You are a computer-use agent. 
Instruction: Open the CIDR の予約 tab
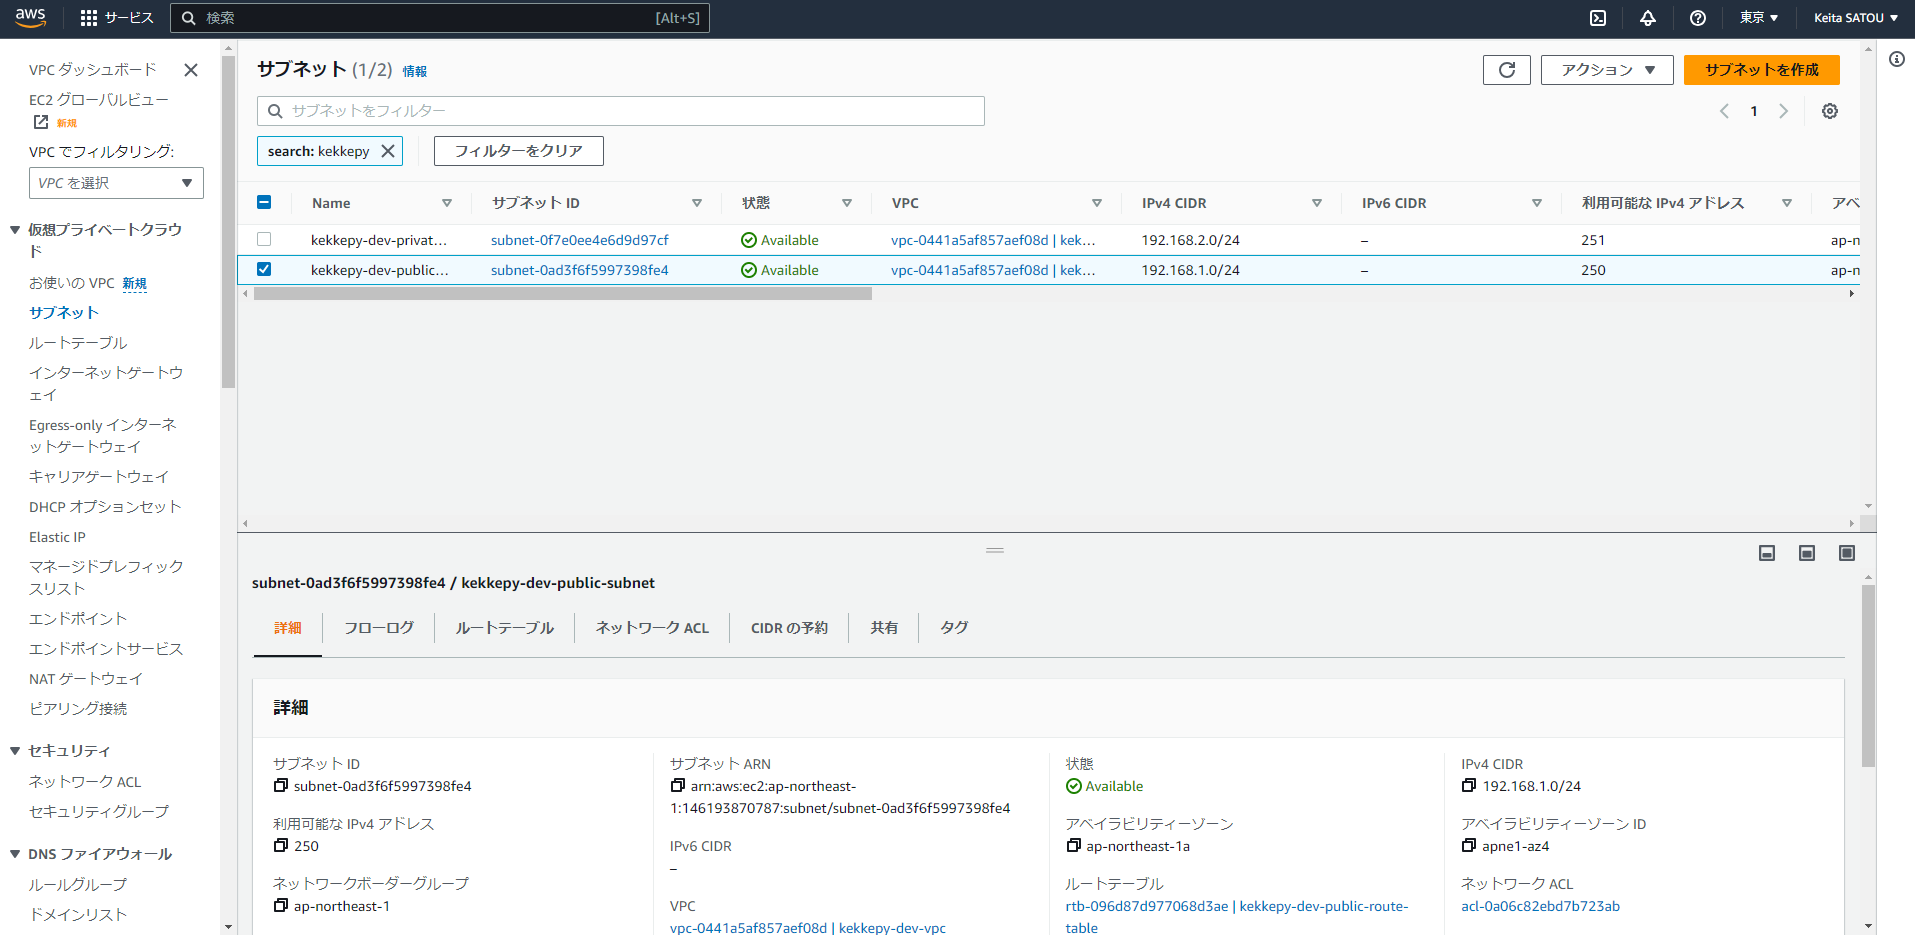click(x=789, y=628)
